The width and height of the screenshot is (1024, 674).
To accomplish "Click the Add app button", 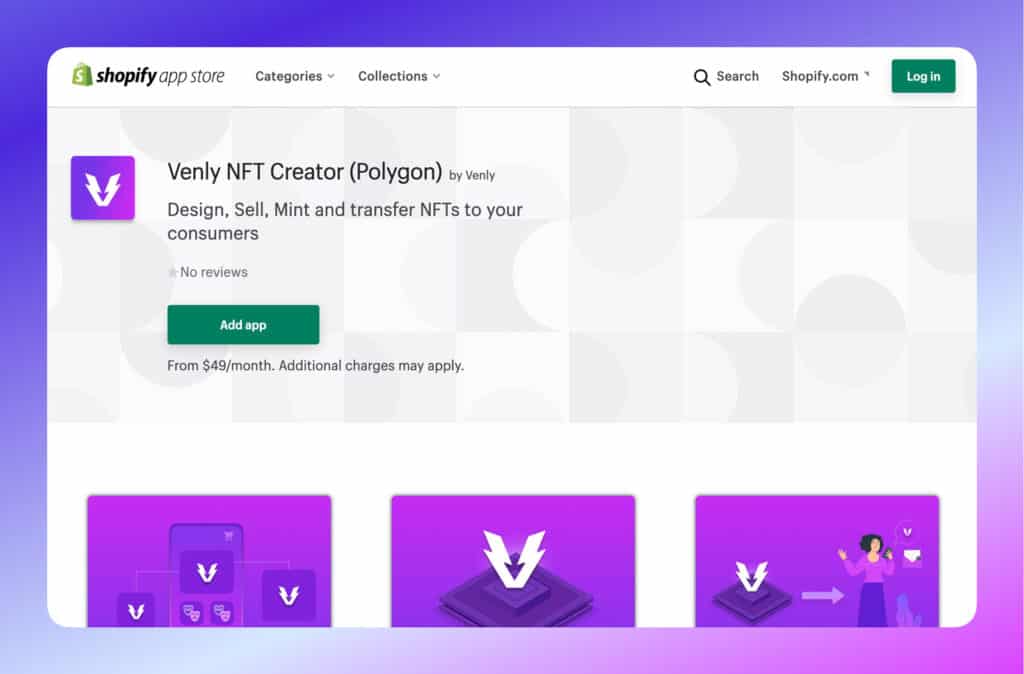I will pyautogui.click(x=243, y=325).
